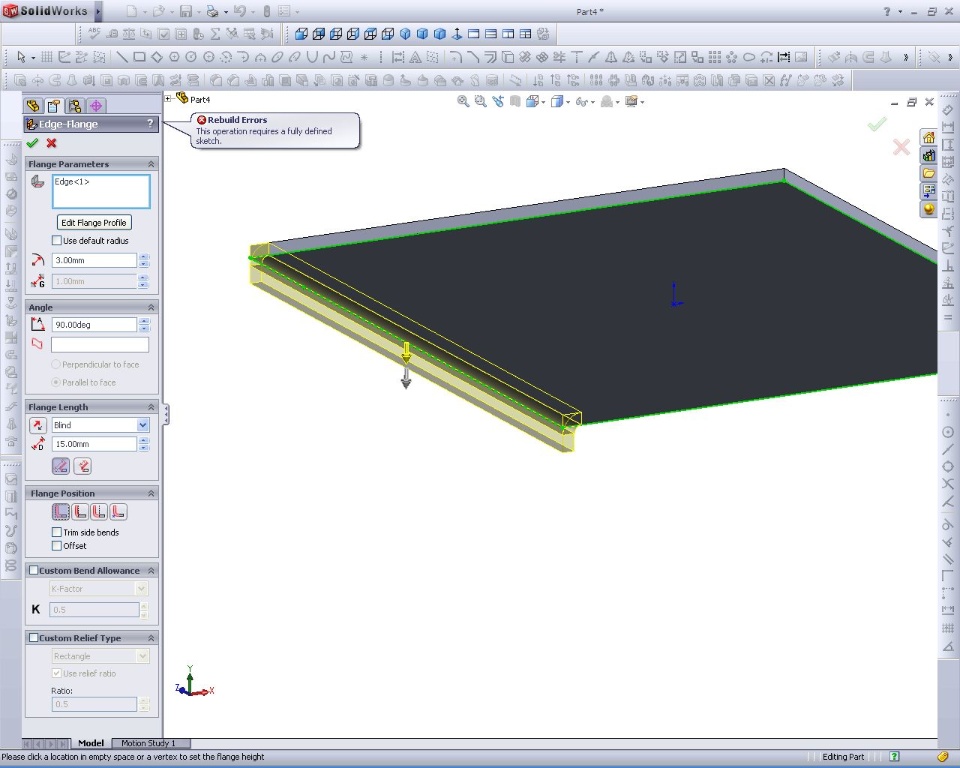Switch to the ConfigurationManager tab
This screenshot has height=768, width=960.
75,106
